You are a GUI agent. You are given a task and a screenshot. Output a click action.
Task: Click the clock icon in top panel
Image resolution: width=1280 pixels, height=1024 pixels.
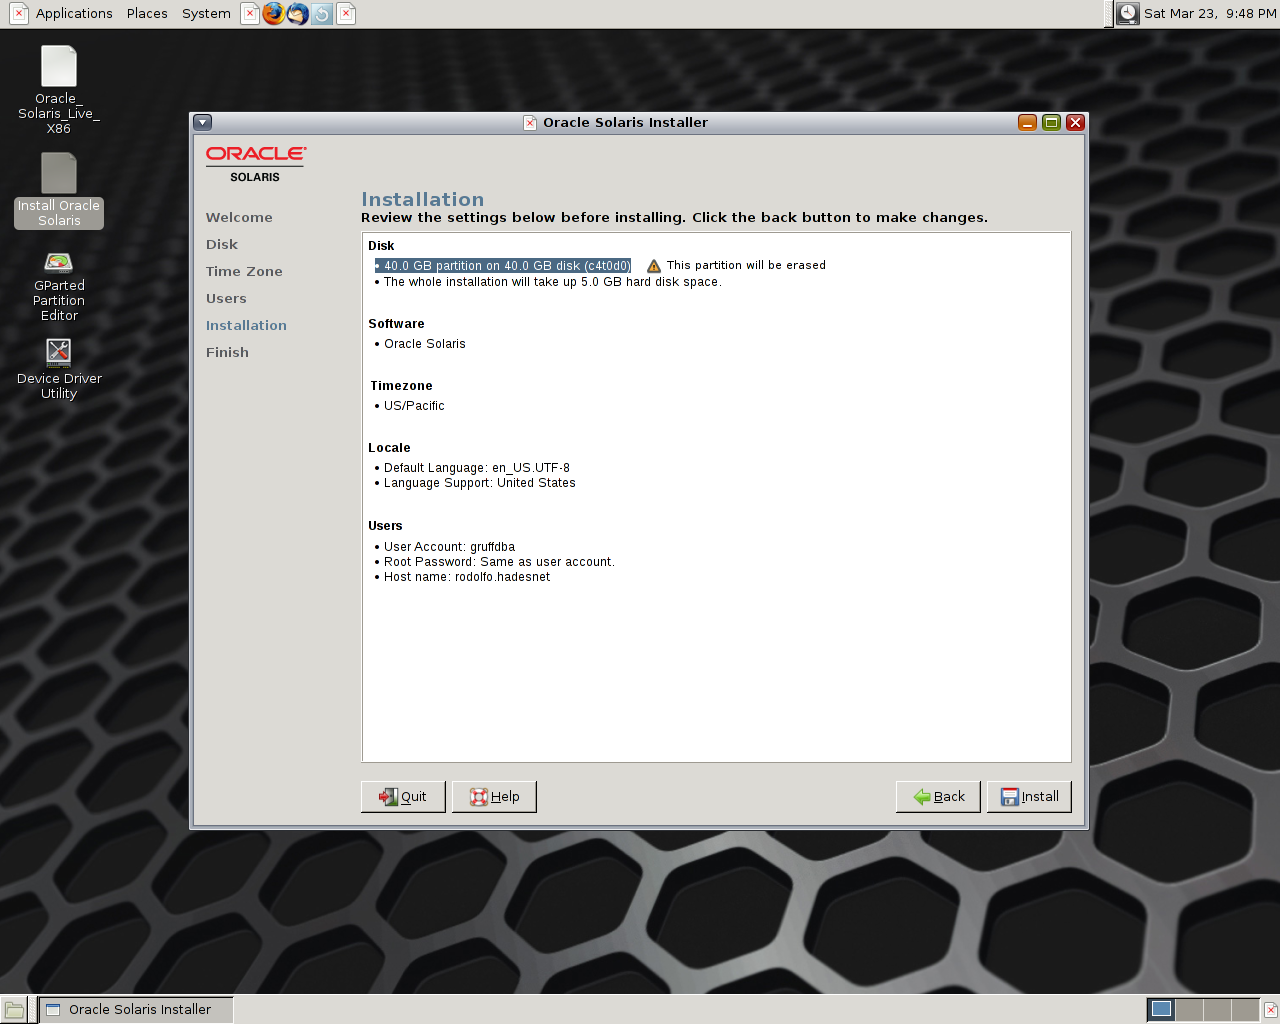click(1128, 14)
